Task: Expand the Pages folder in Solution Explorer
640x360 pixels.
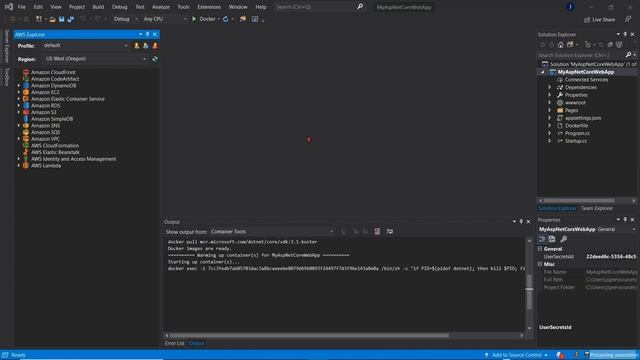Action: (549, 110)
